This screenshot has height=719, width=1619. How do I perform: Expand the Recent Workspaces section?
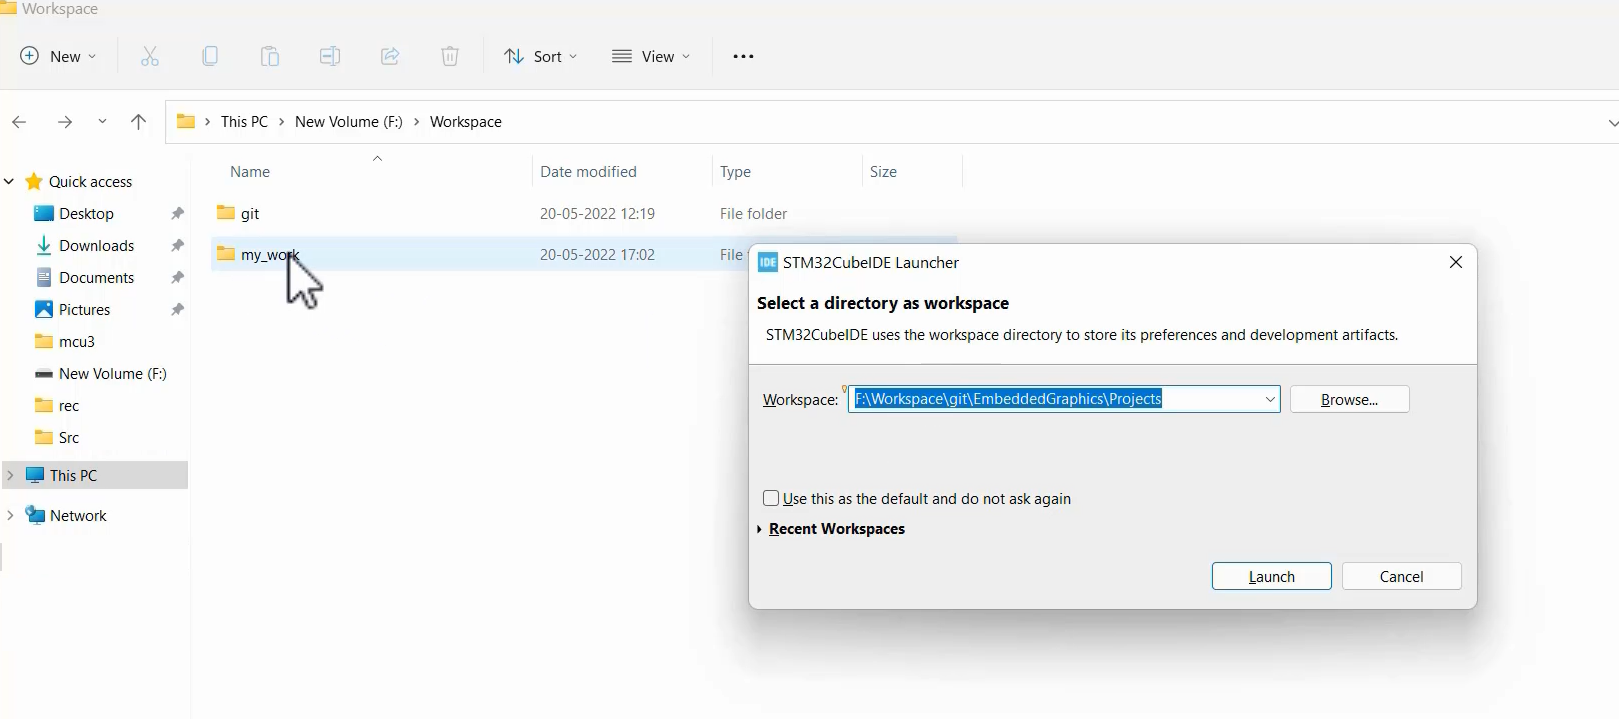tap(761, 529)
